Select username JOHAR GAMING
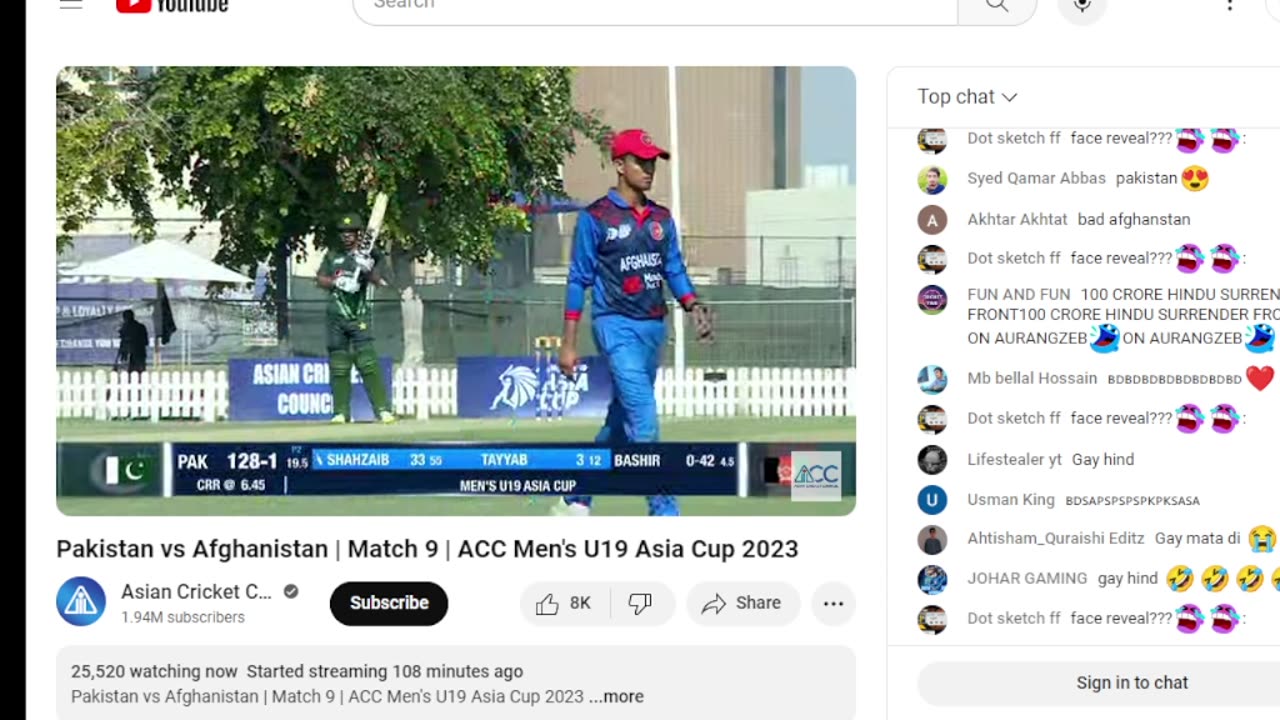This screenshot has height=720, width=1280. [1027, 579]
